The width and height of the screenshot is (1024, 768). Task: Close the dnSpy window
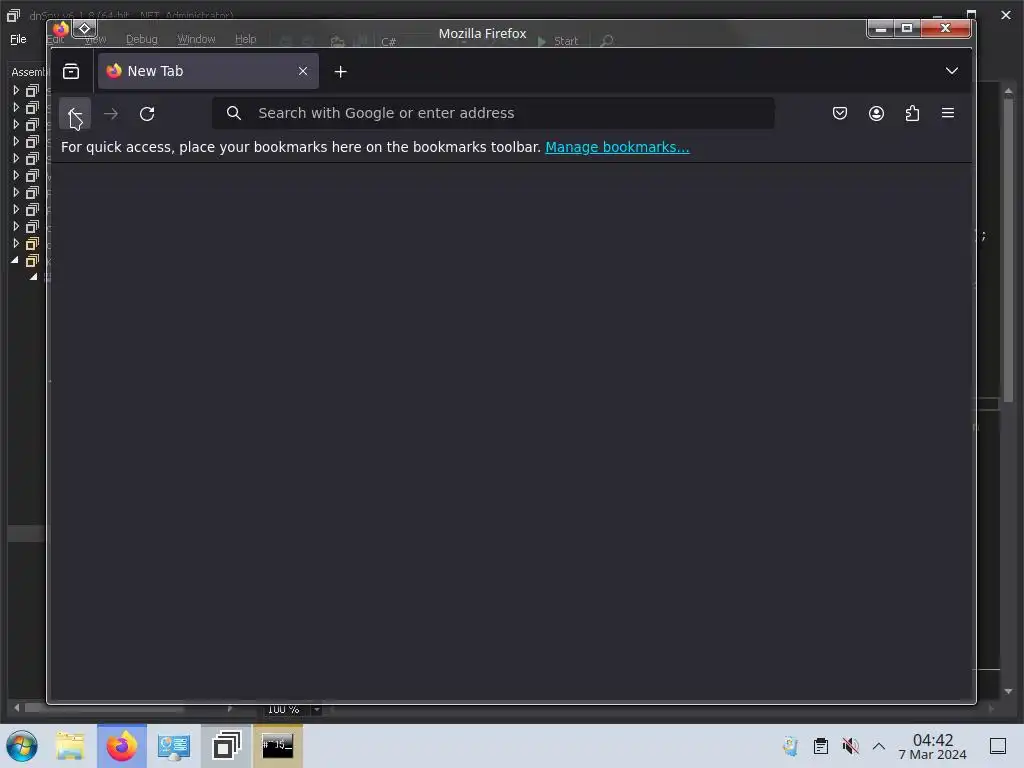point(1006,14)
